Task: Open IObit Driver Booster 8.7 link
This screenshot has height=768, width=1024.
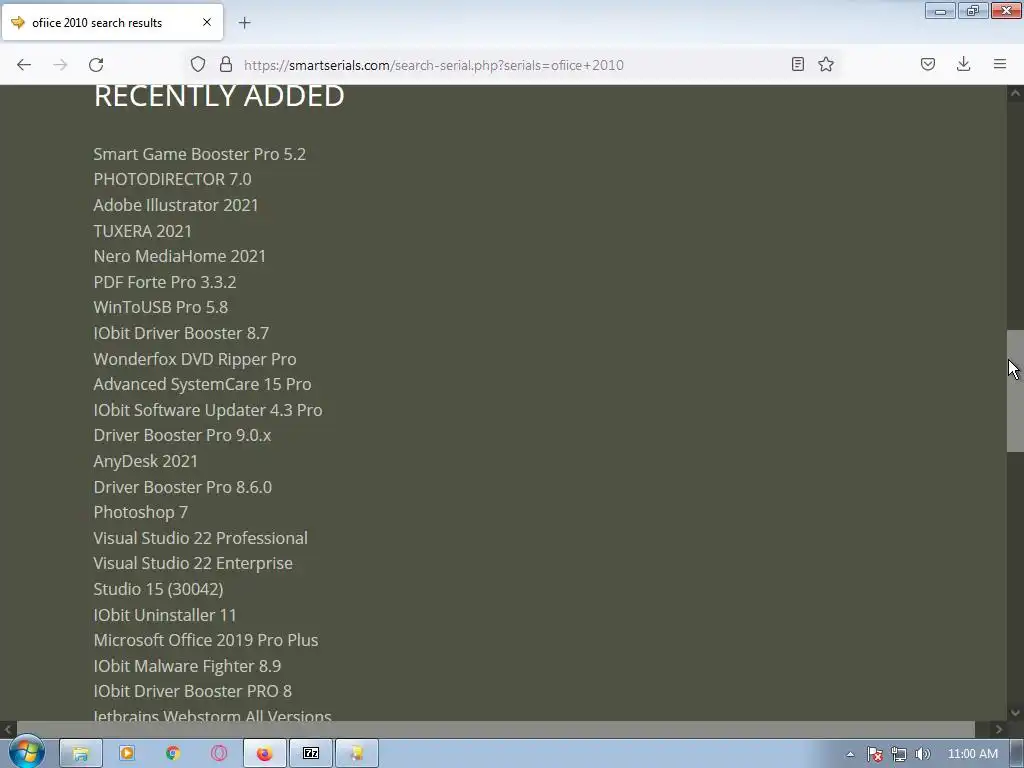Action: click(181, 333)
